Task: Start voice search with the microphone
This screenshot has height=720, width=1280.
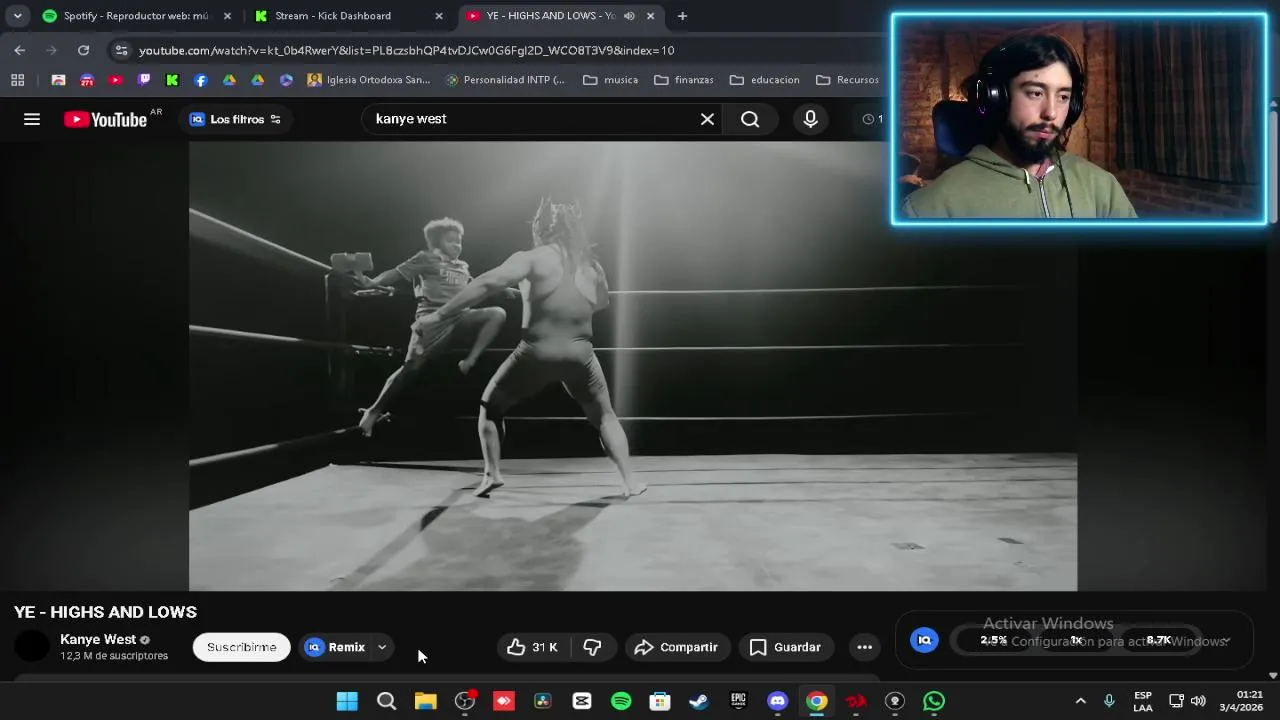Action: coord(810,119)
